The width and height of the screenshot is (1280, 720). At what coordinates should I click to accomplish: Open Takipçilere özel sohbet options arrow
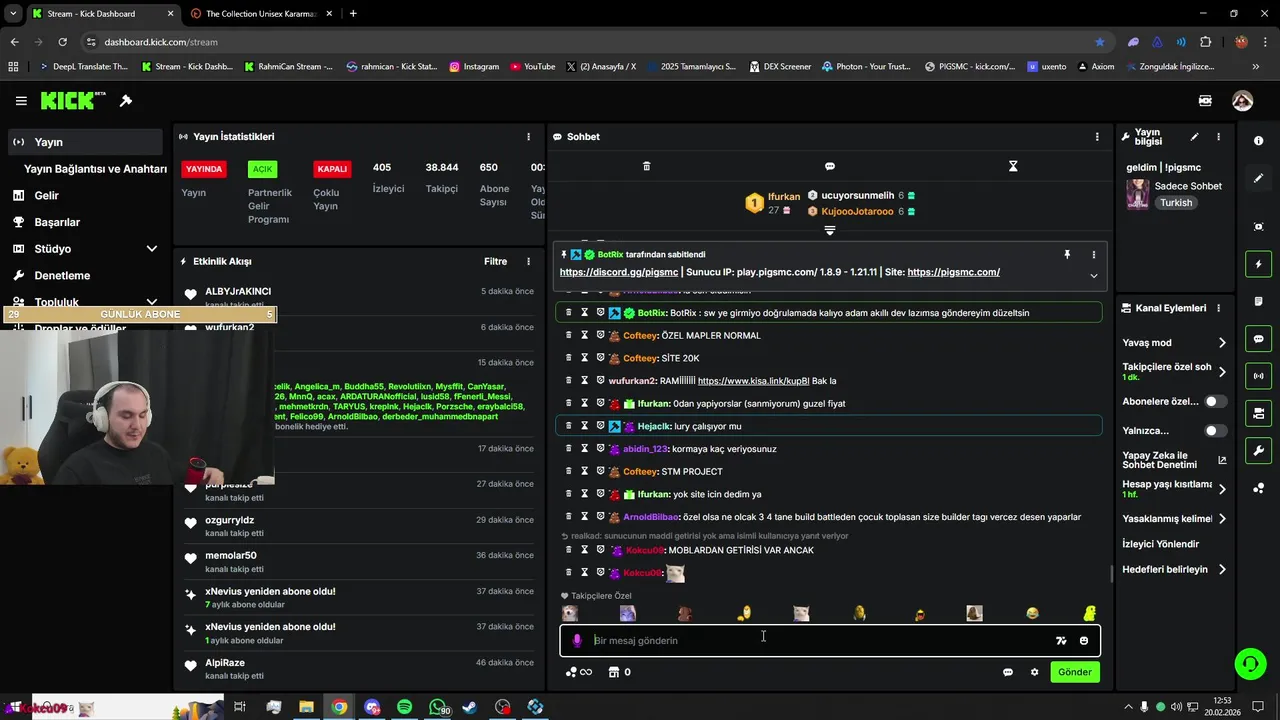tap(1222, 372)
